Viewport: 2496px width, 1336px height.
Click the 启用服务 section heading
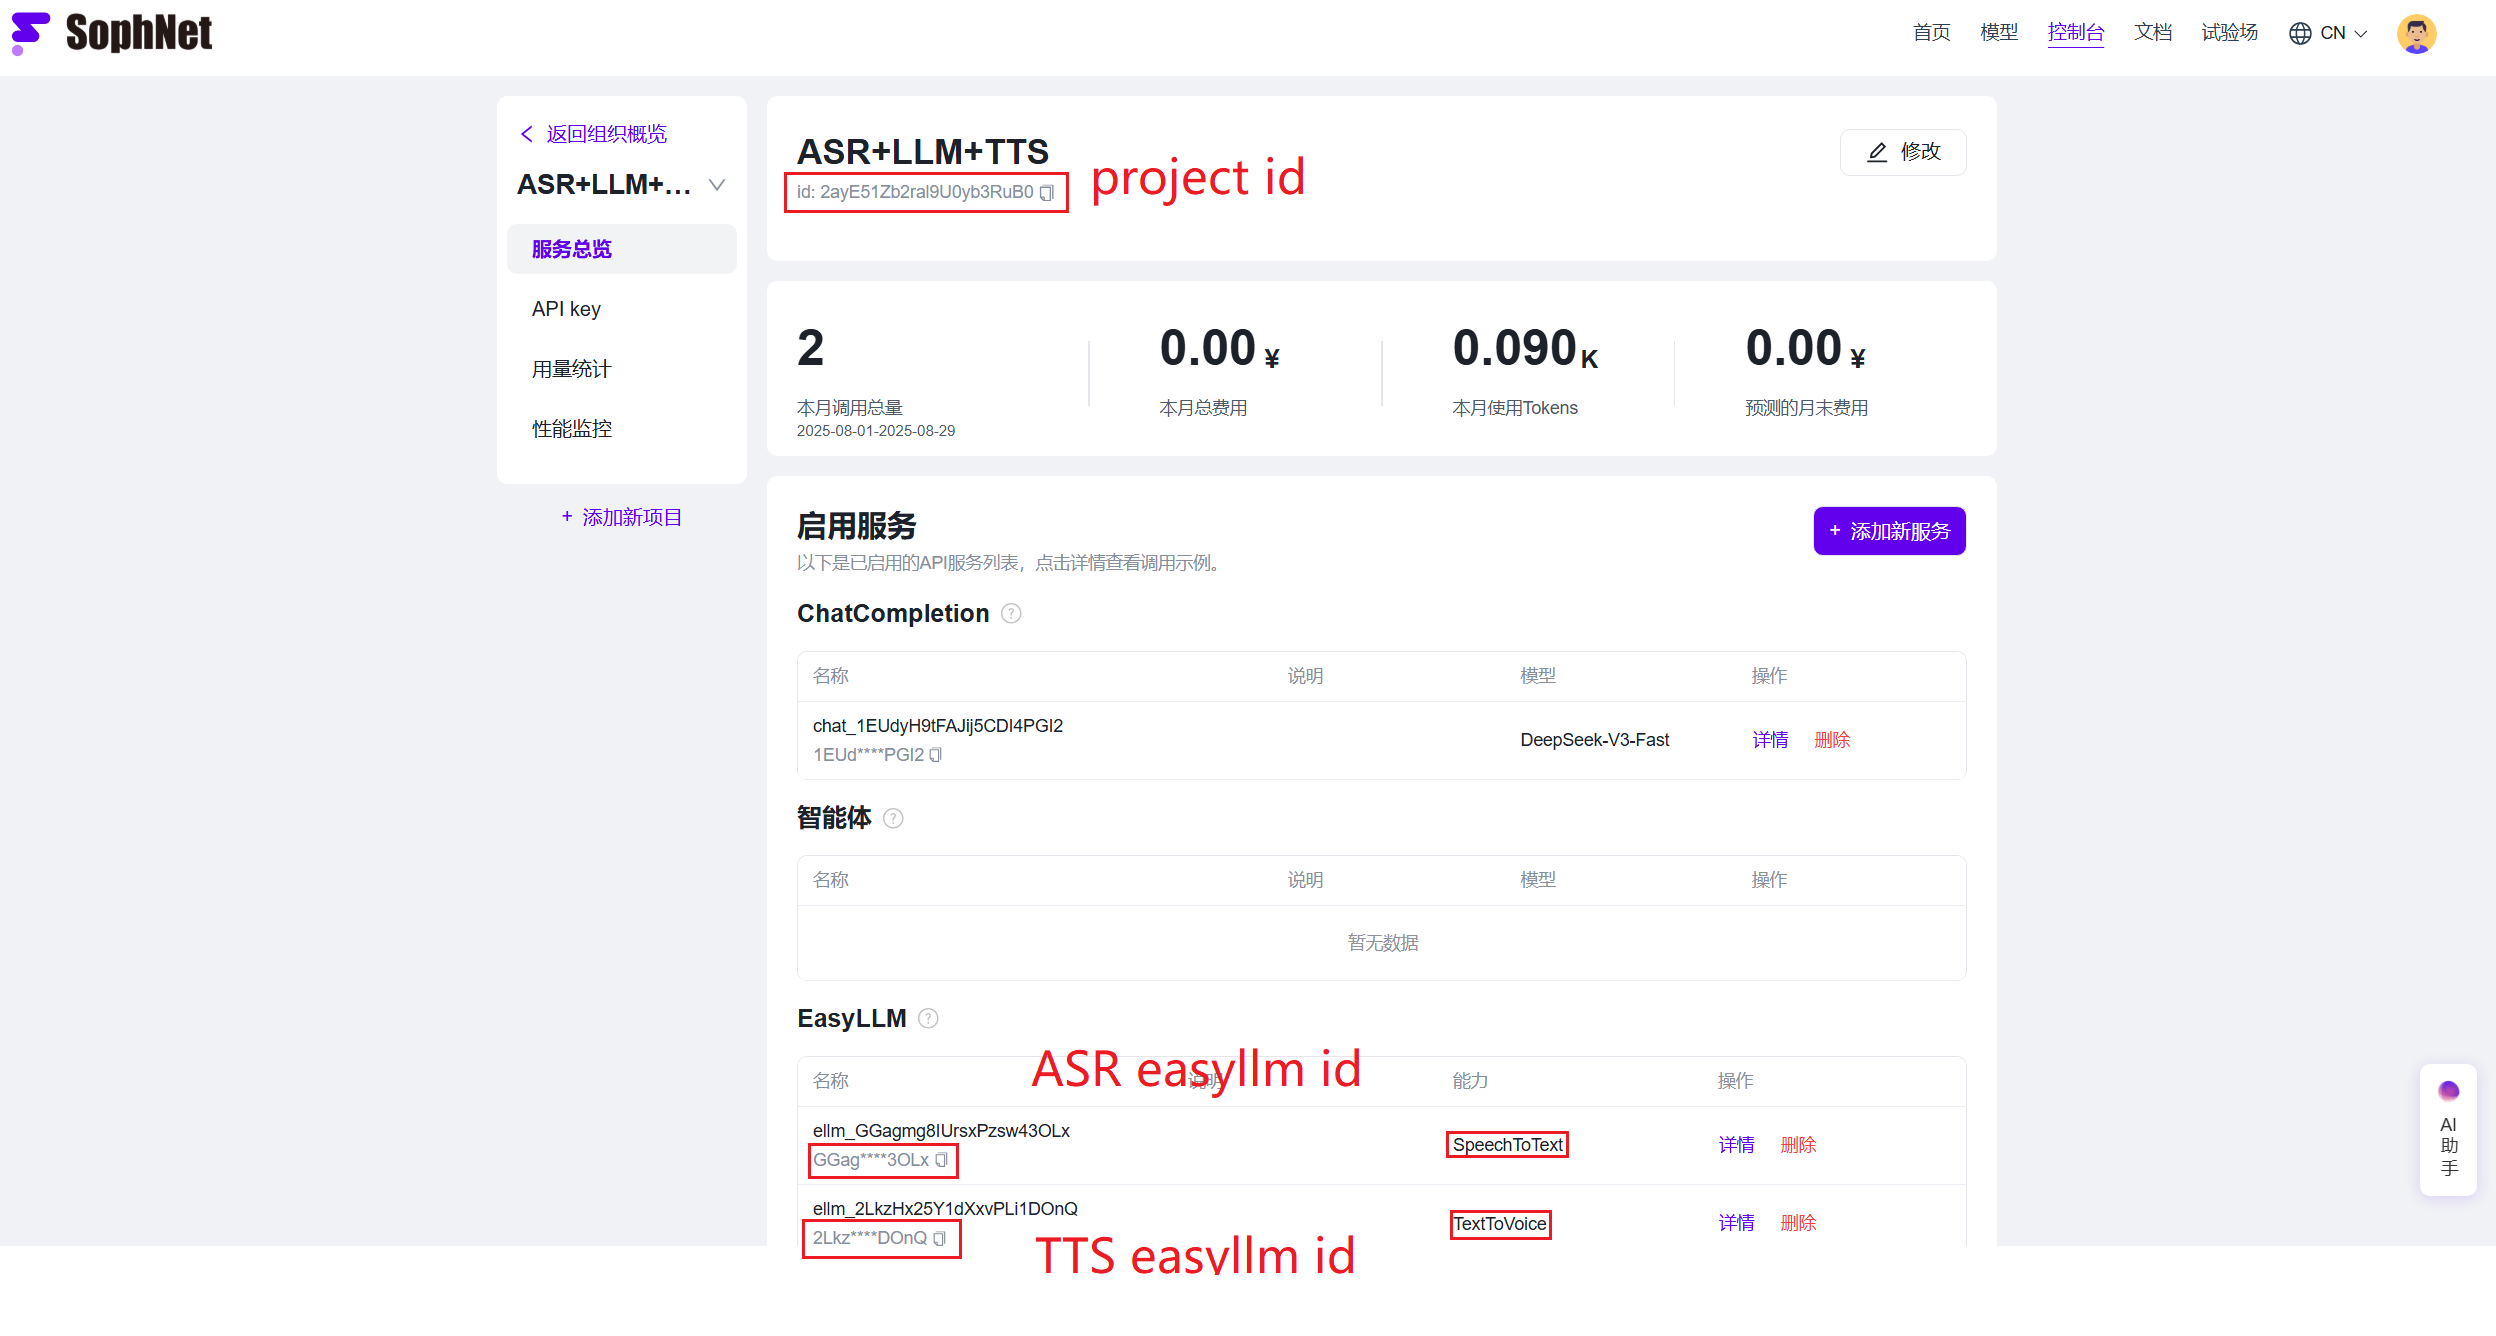tap(857, 526)
